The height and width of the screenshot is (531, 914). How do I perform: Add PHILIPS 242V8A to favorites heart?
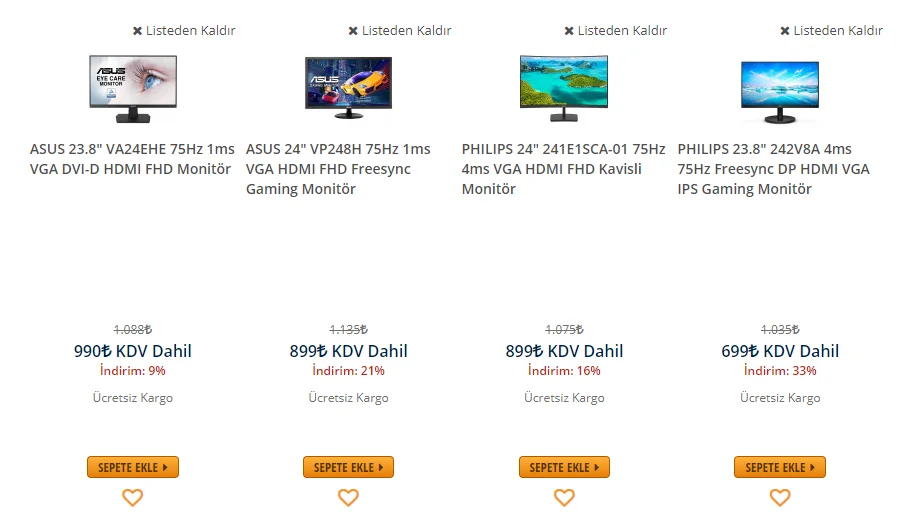(x=780, y=497)
